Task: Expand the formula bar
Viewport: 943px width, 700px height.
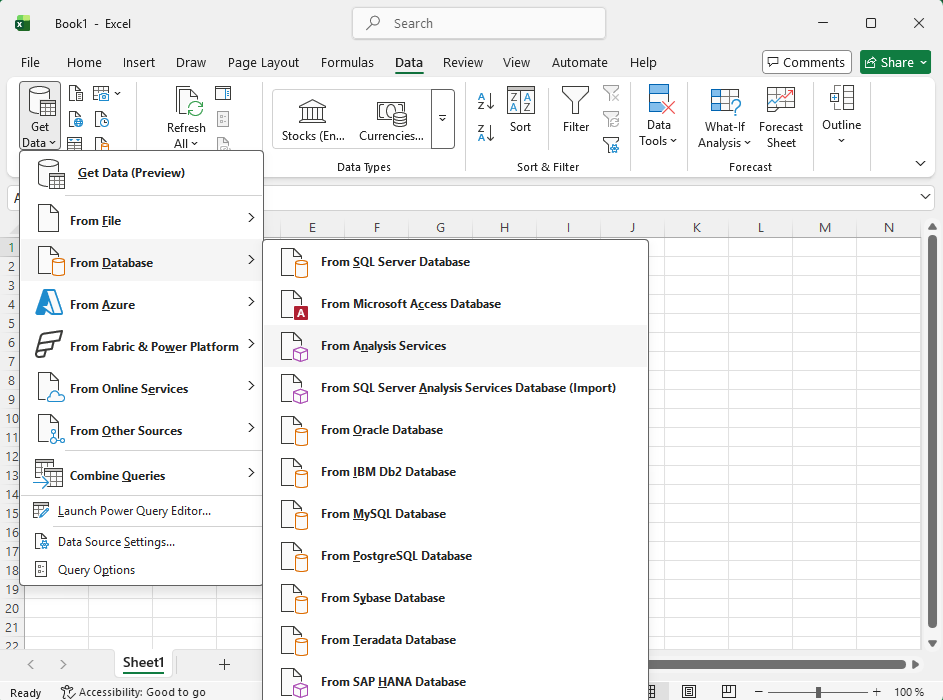Action: click(925, 196)
